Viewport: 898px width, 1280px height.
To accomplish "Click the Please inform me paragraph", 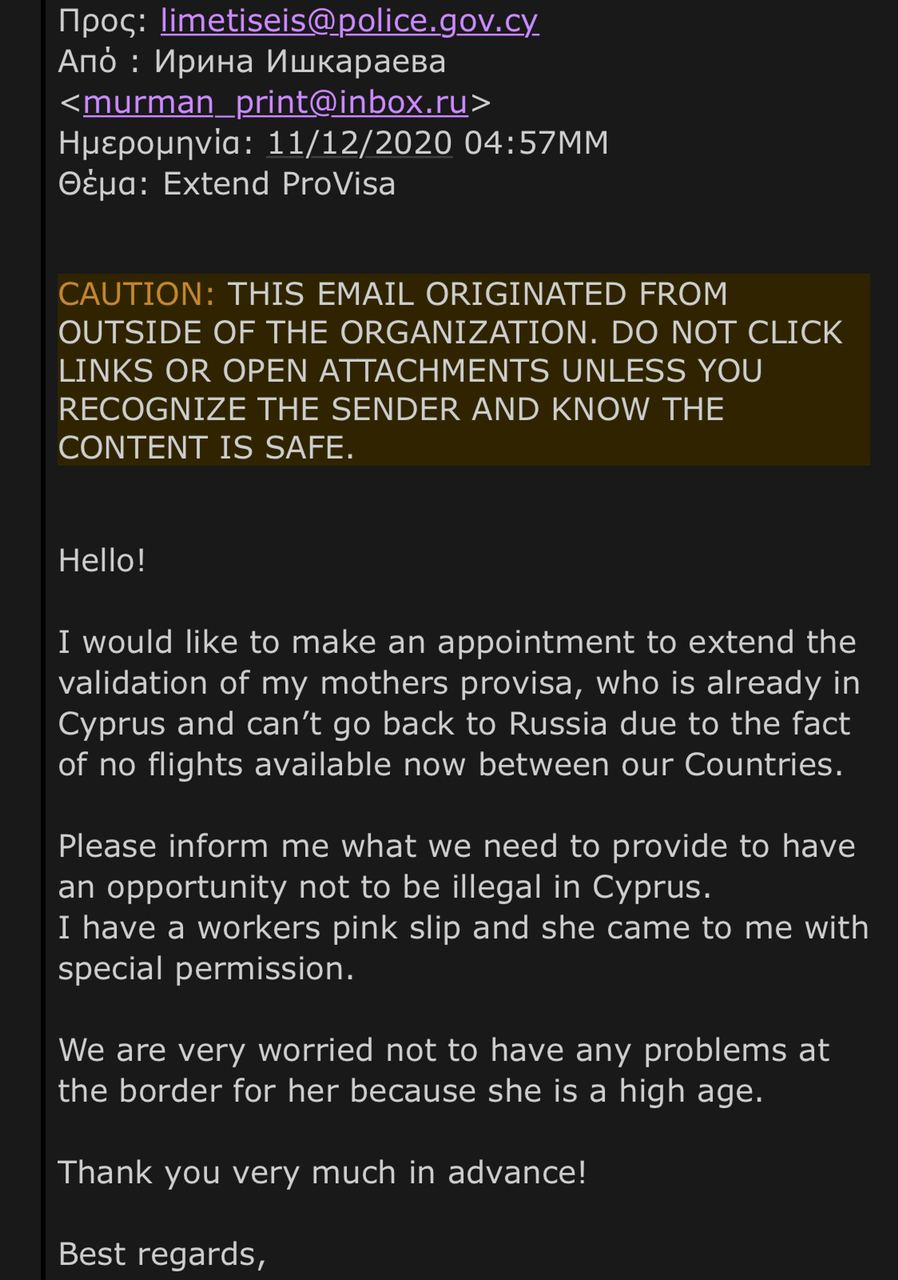I will coord(457,866).
